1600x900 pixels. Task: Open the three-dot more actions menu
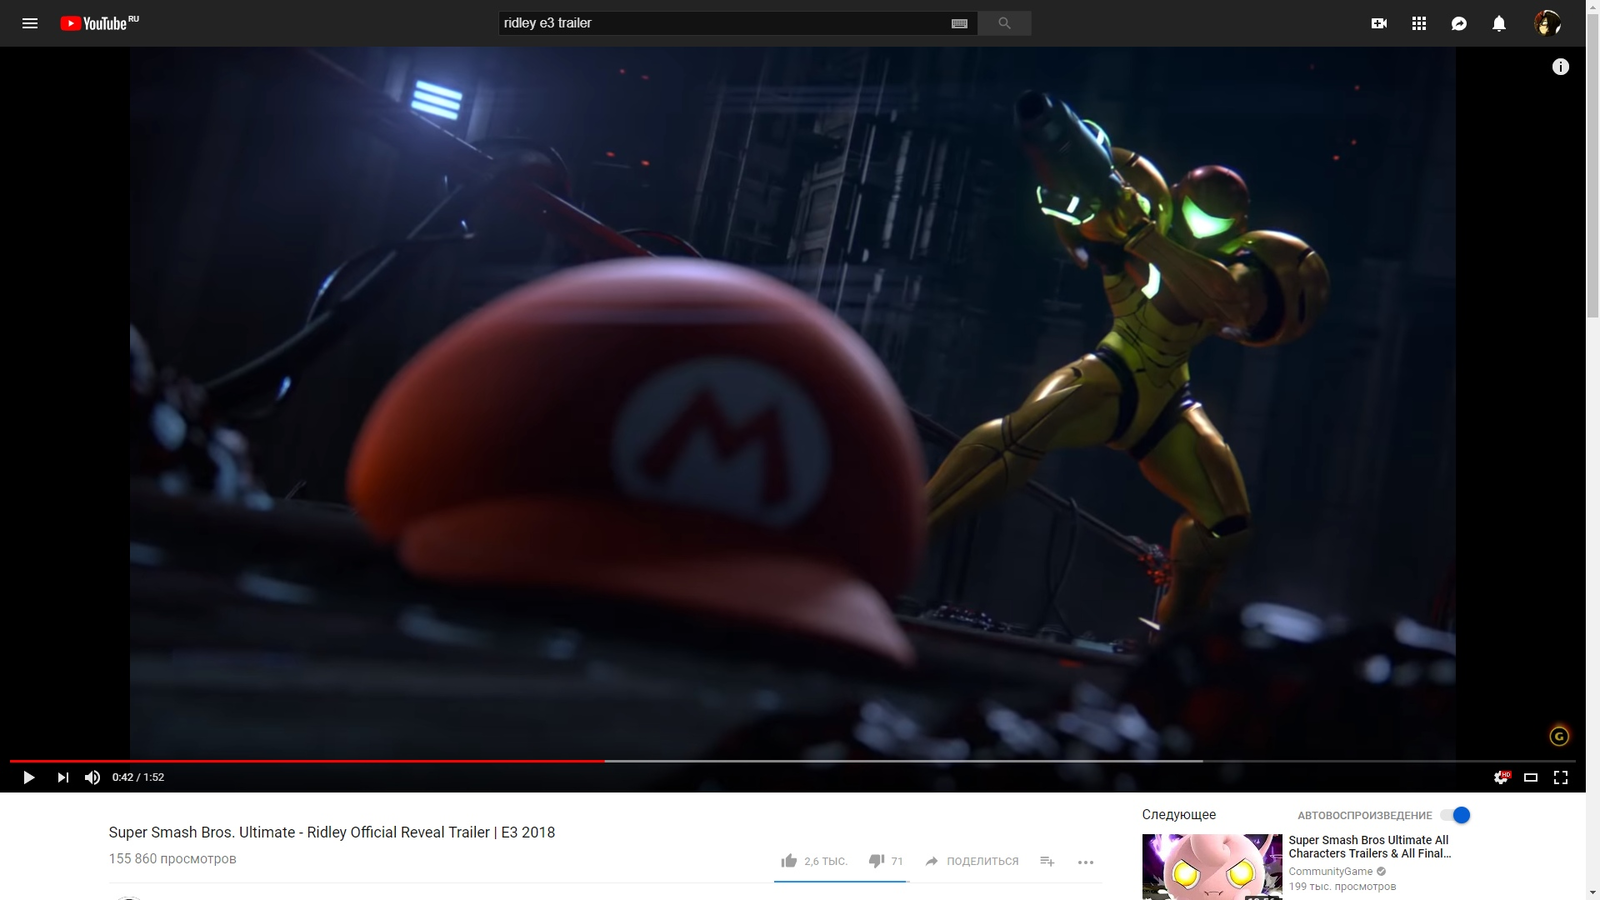tap(1085, 861)
